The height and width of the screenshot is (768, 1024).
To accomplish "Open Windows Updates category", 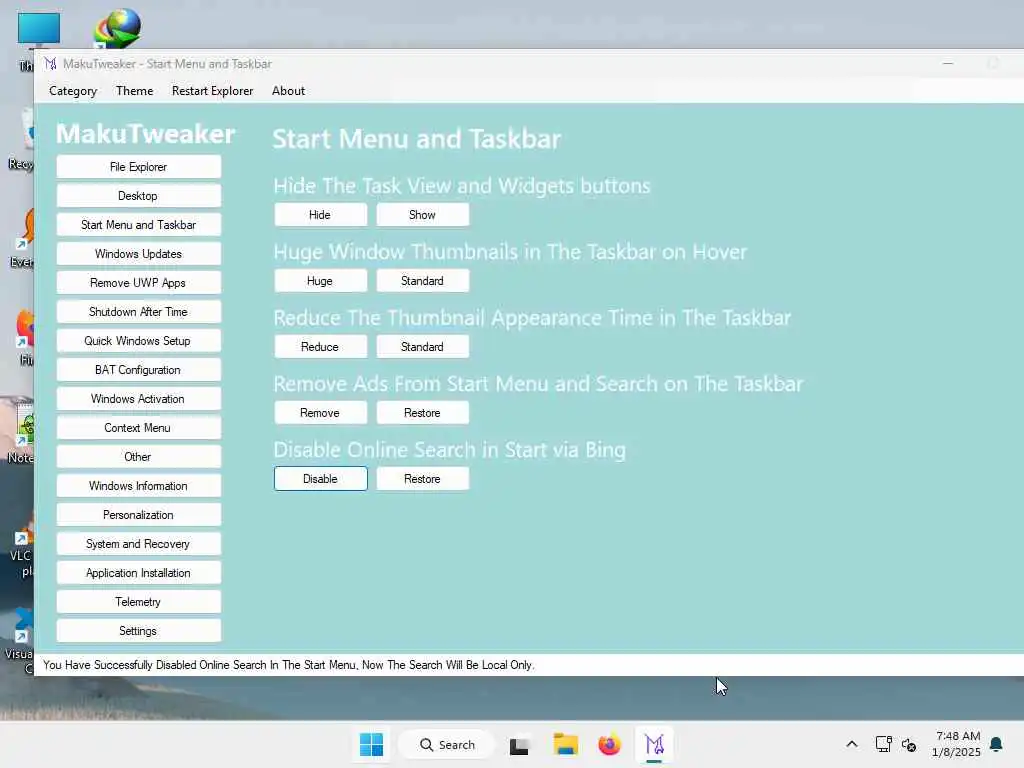I will tap(138, 253).
